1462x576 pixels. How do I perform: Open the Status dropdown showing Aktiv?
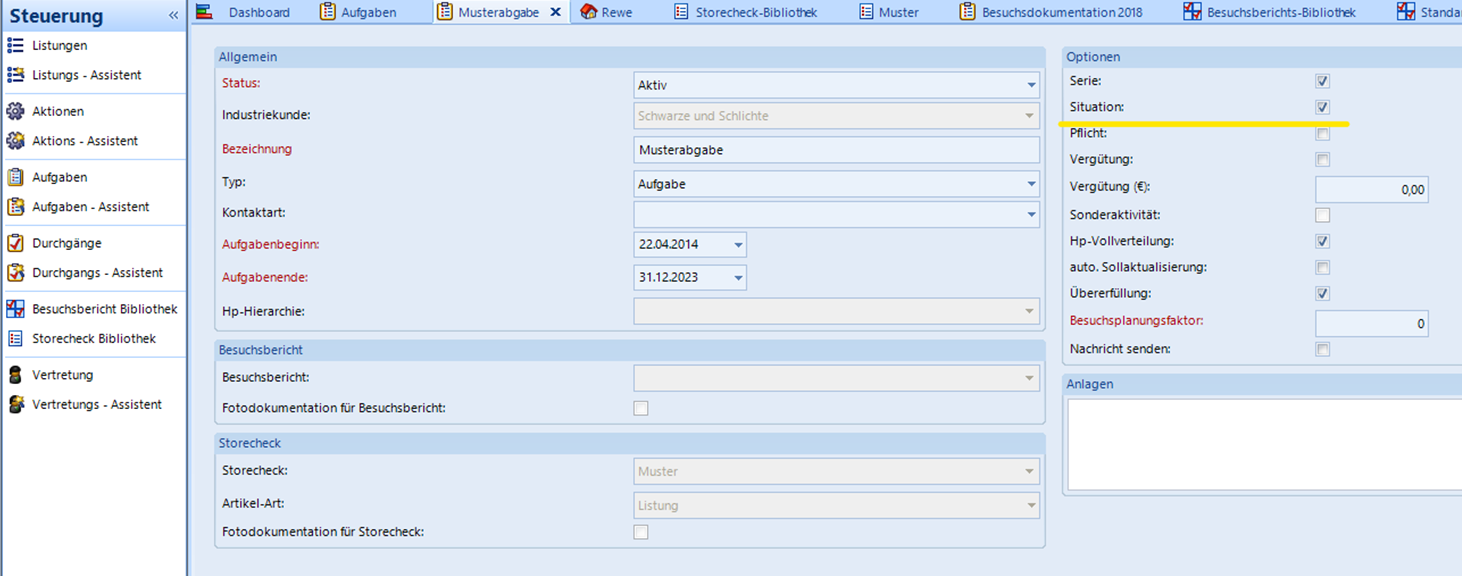click(x=1031, y=86)
